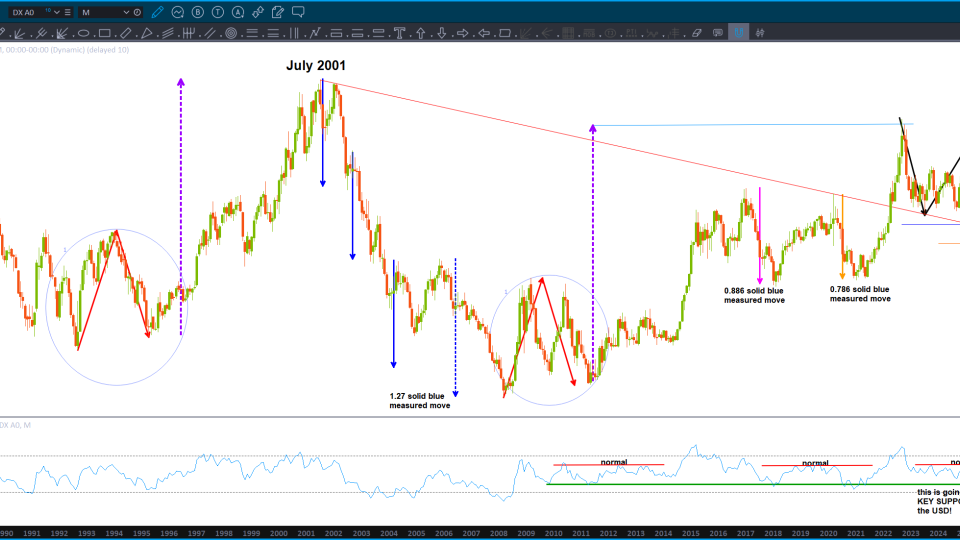Image resolution: width=960 pixels, height=540 pixels.
Task: Click the clock icon beside timeframe
Action: (x=137, y=12)
